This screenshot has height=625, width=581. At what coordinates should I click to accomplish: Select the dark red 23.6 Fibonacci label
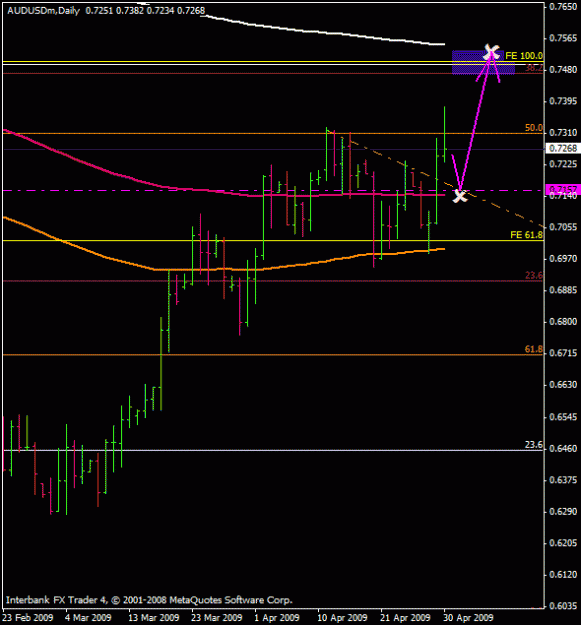pyautogui.click(x=534, y=275)
